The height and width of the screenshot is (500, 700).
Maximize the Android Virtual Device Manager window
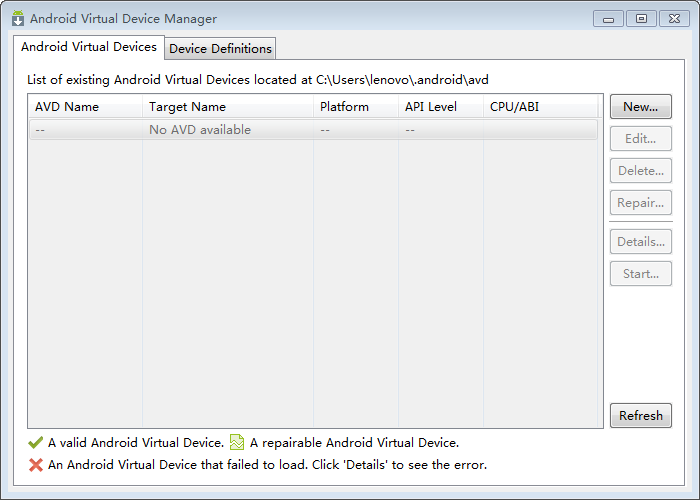point(642,19)
